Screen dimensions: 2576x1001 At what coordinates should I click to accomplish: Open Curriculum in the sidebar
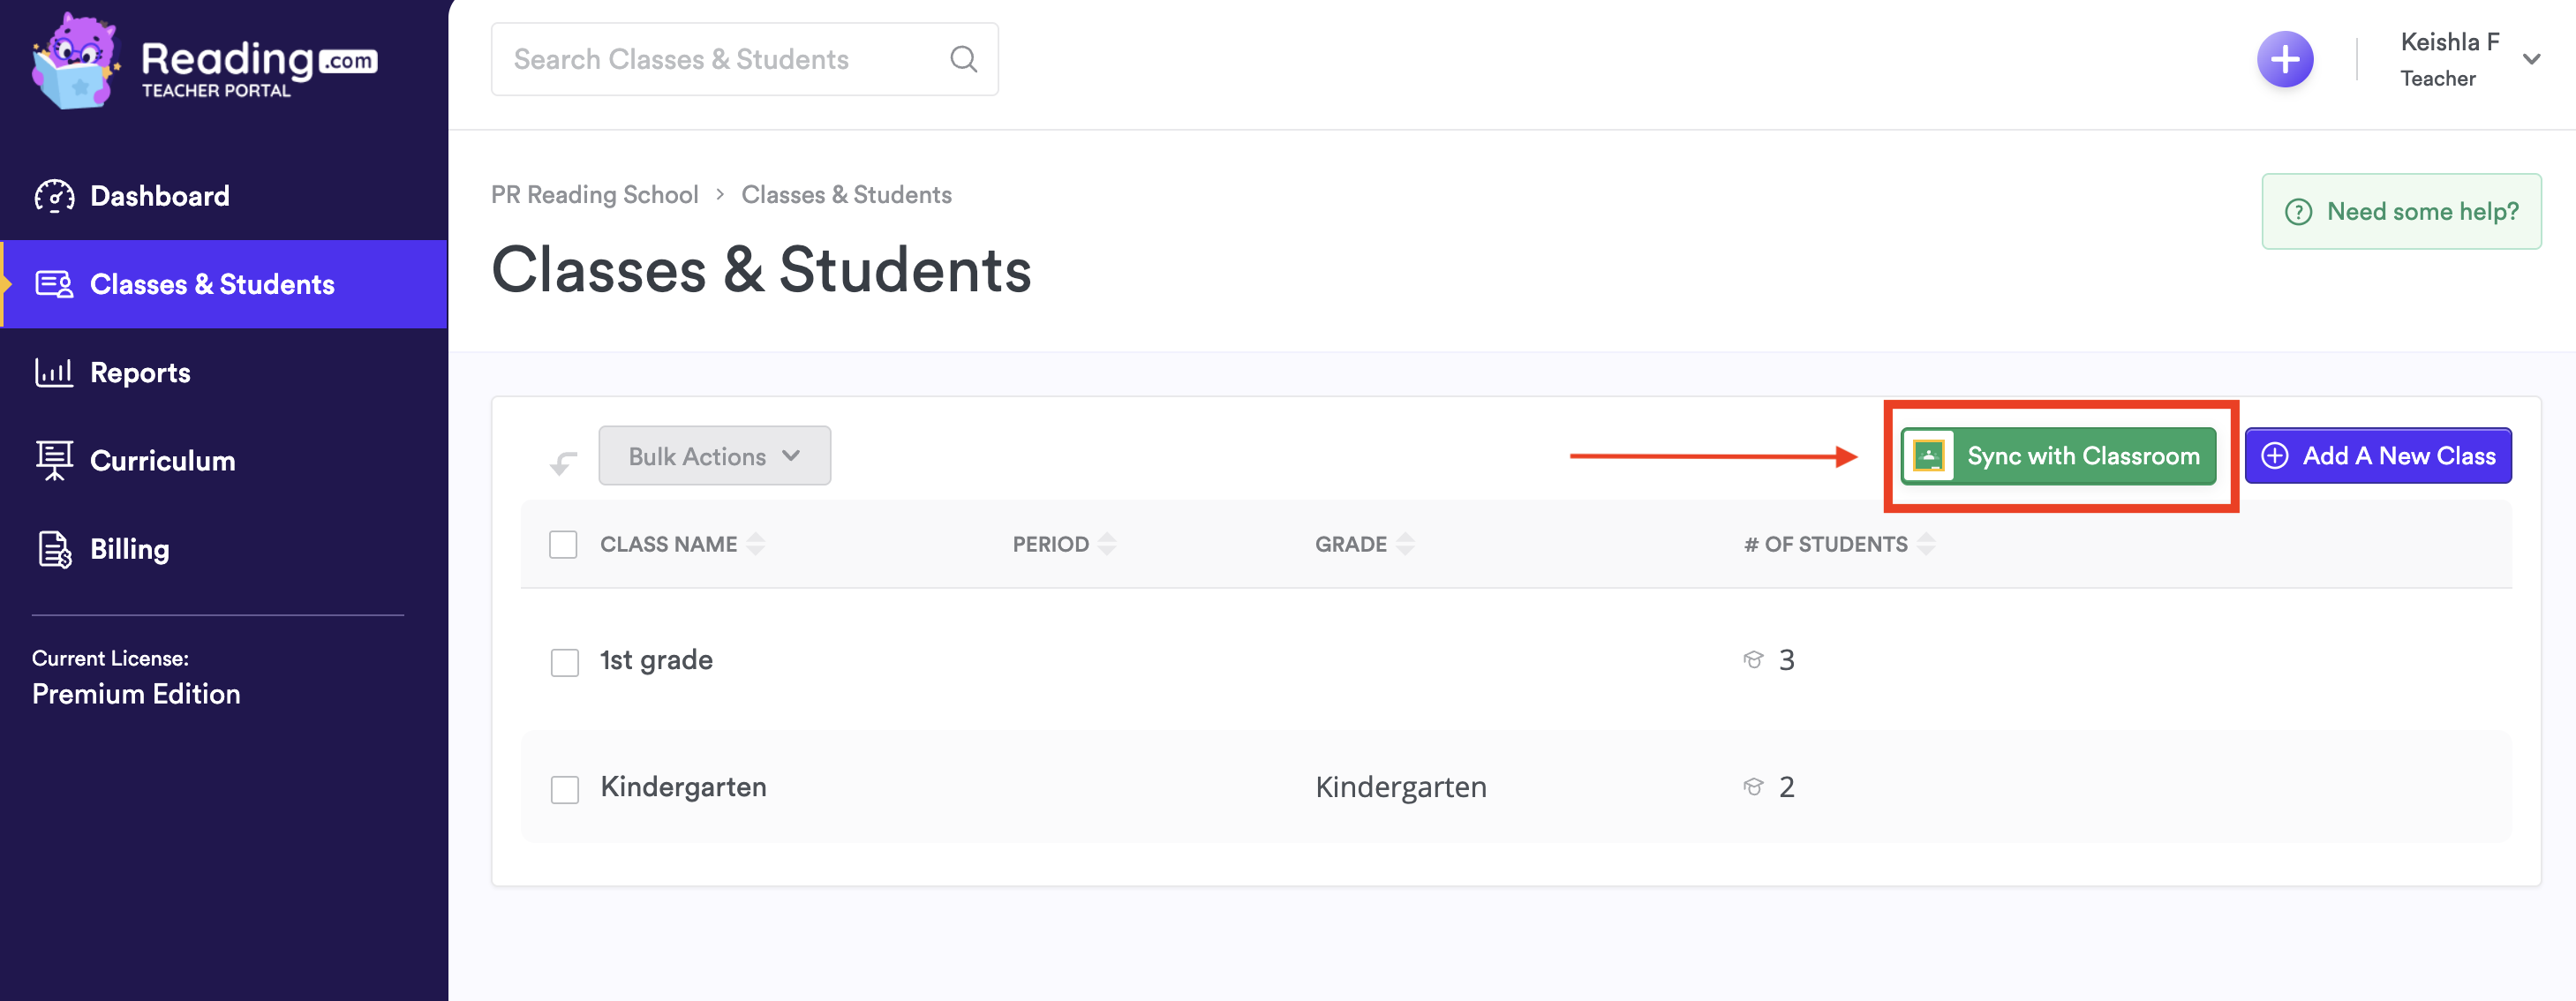click(162, 461)
